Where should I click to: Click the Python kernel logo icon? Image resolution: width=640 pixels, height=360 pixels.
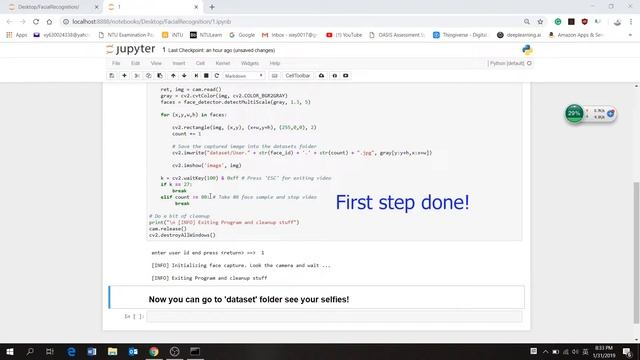tap(527, 50)
